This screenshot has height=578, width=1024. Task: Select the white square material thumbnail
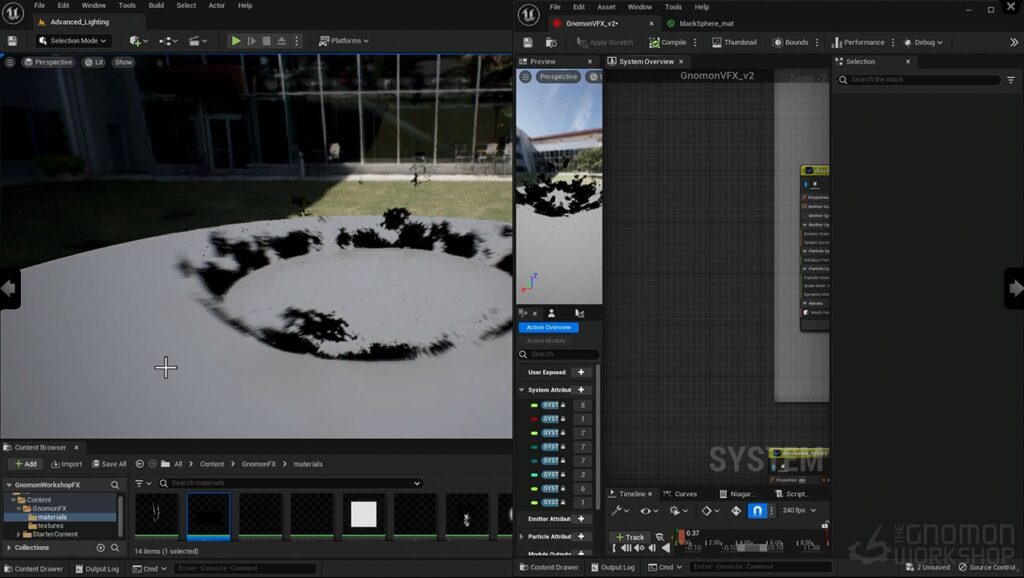[x=363, y=515]
